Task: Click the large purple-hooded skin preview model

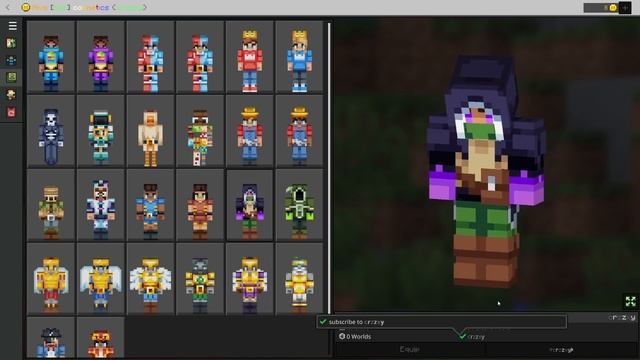Action: [486, 171]
